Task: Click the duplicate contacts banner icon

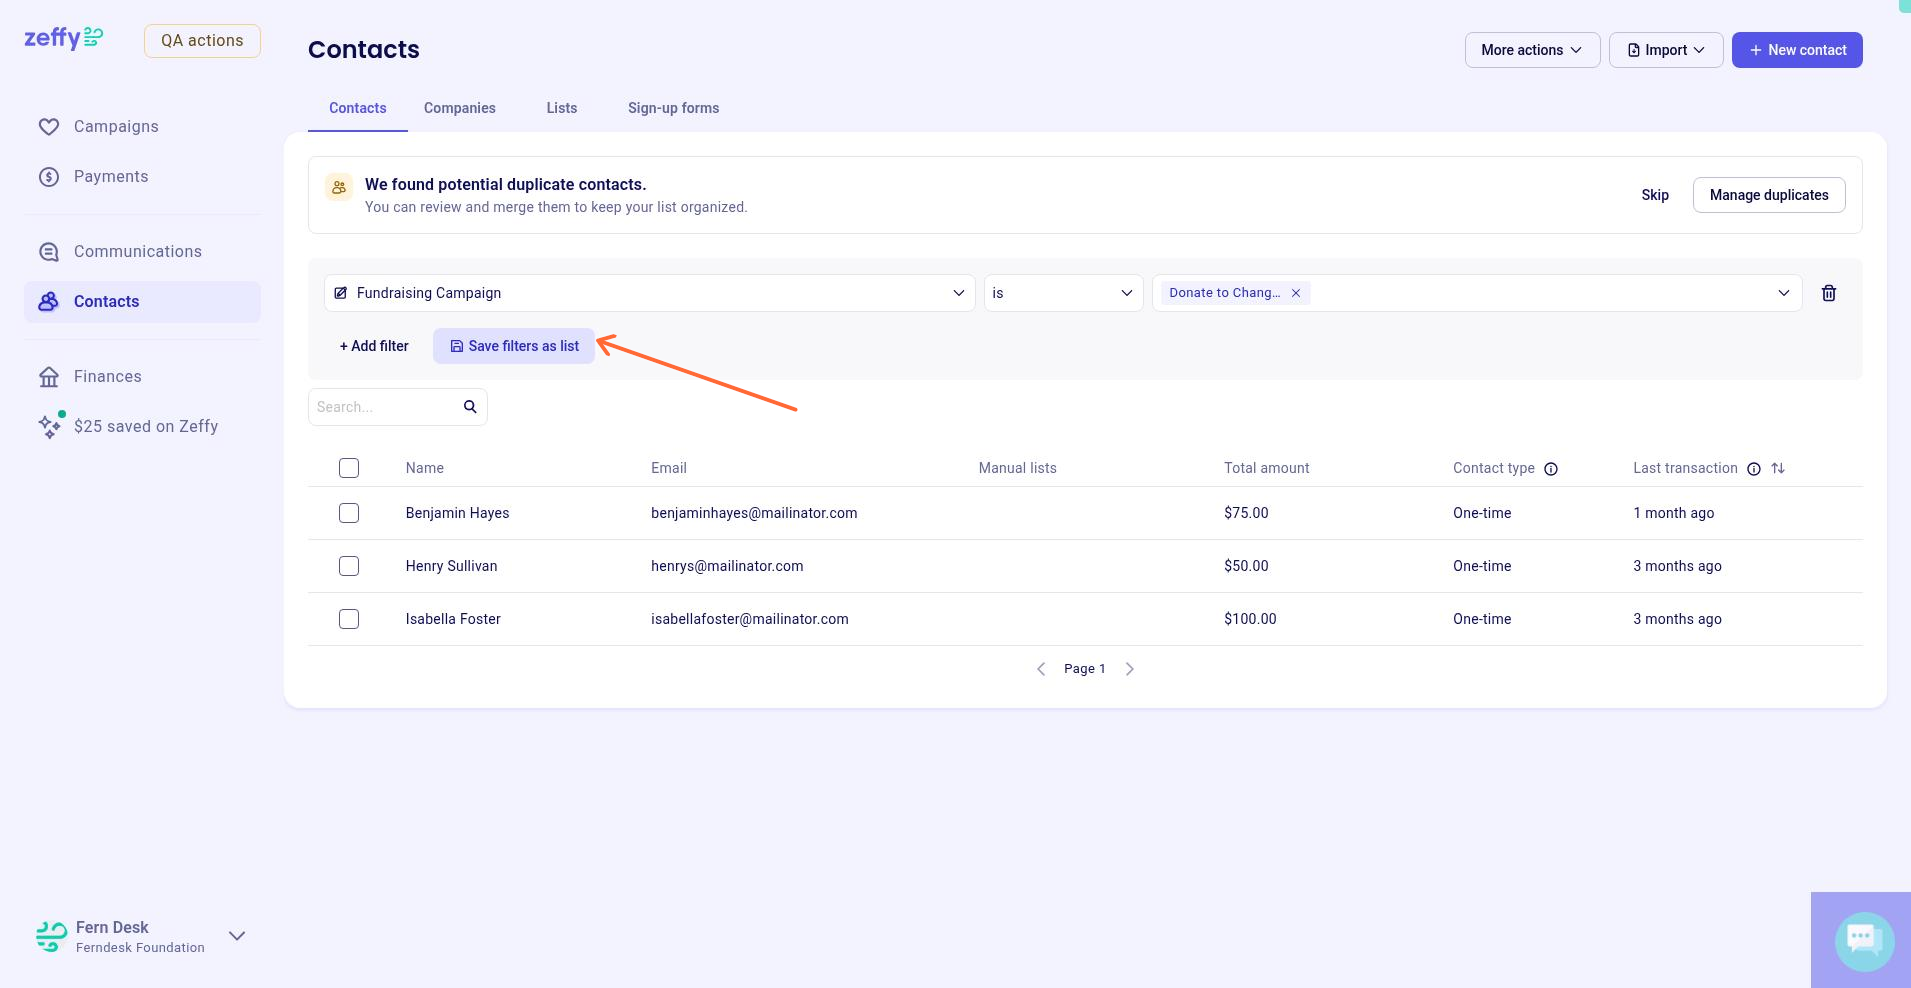Action: pyautogui.click(x=339, y=187)
